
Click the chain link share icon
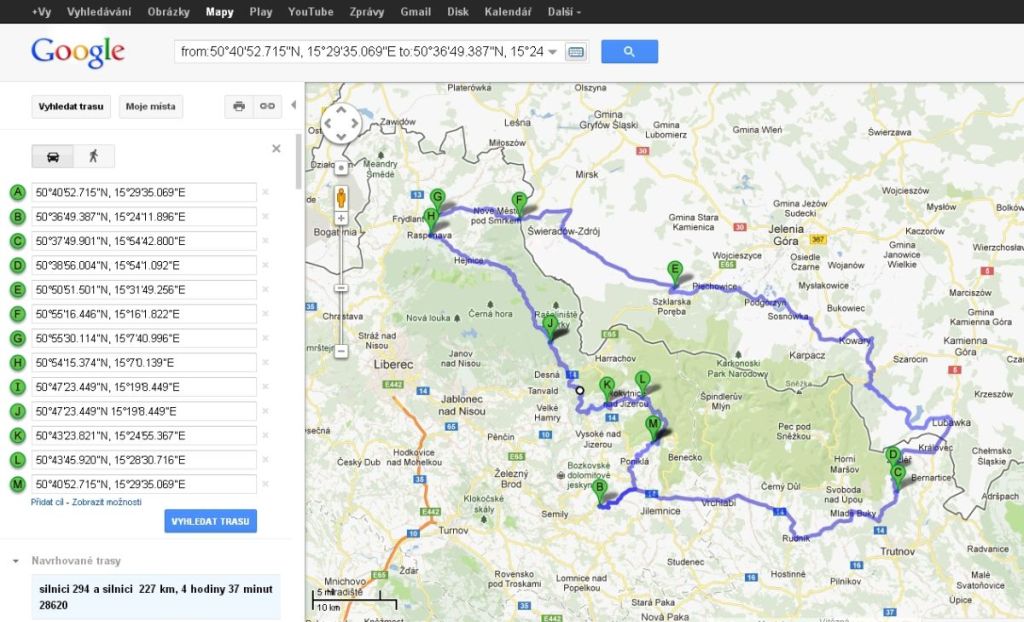[267, 106]
